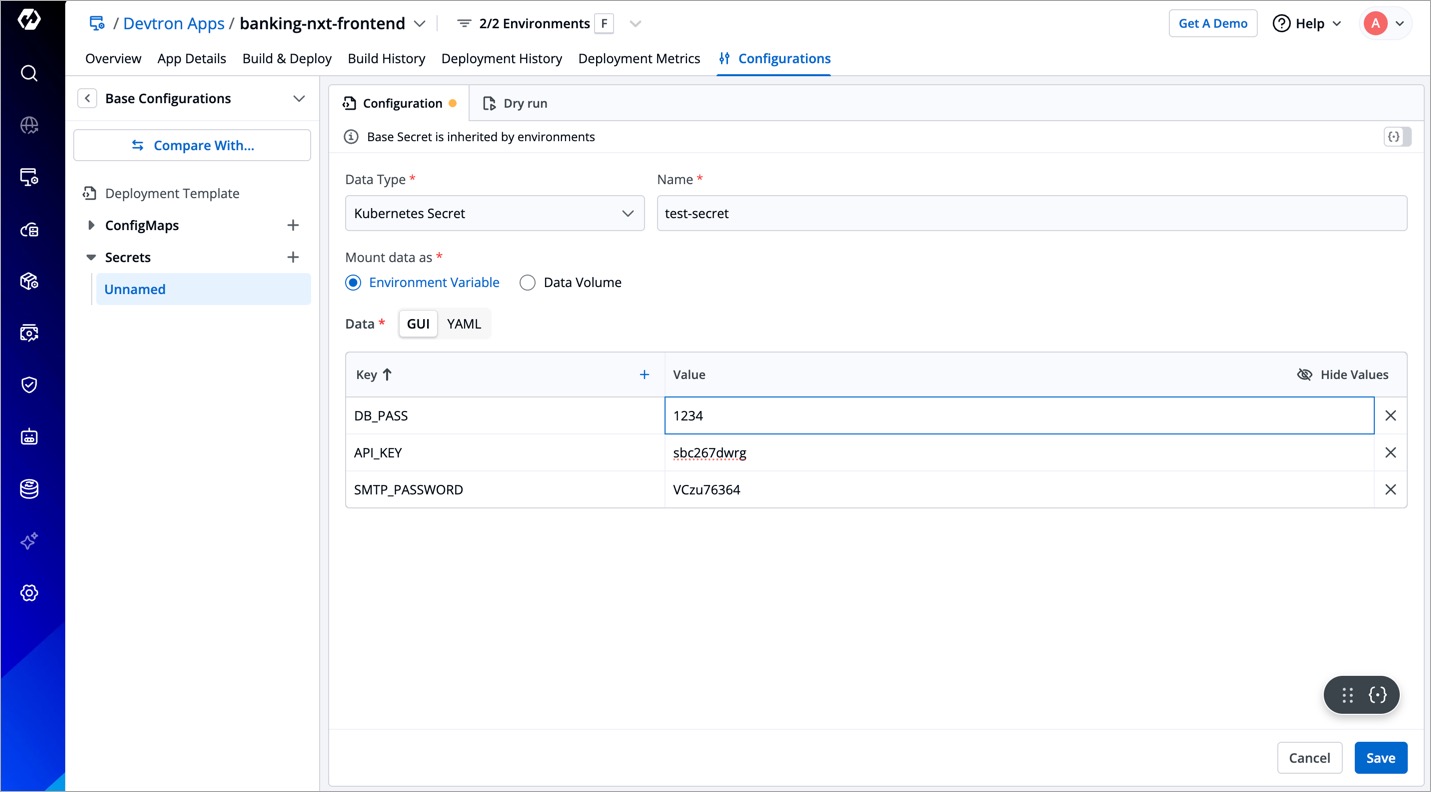
Task: Open the Data Type dropdown
Action: point(494,214)
